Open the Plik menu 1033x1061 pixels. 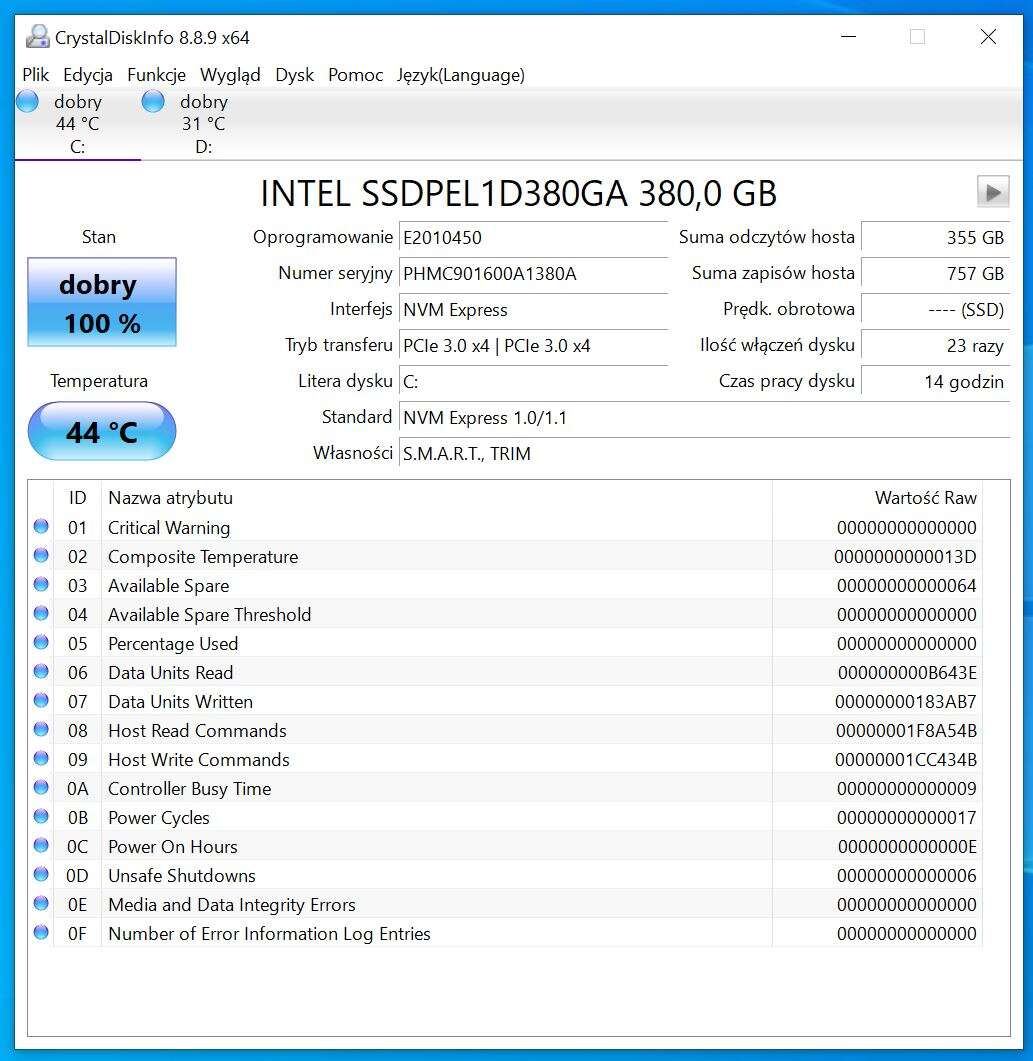(x=36, y=75)
